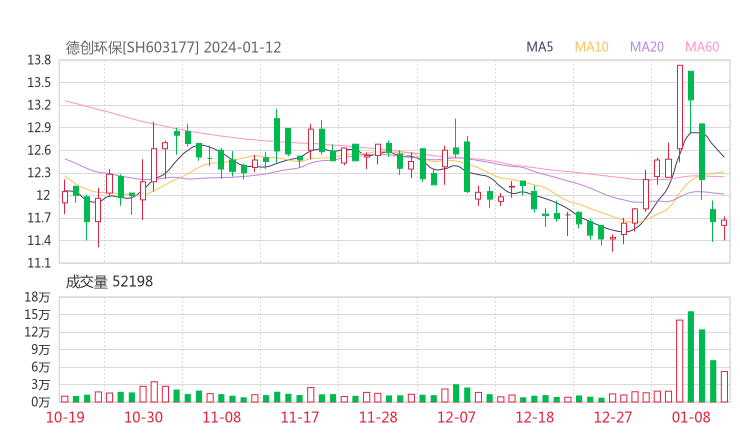Click the 成交量 52198 volume label
The image size is (740, 440).
[109, 282]
